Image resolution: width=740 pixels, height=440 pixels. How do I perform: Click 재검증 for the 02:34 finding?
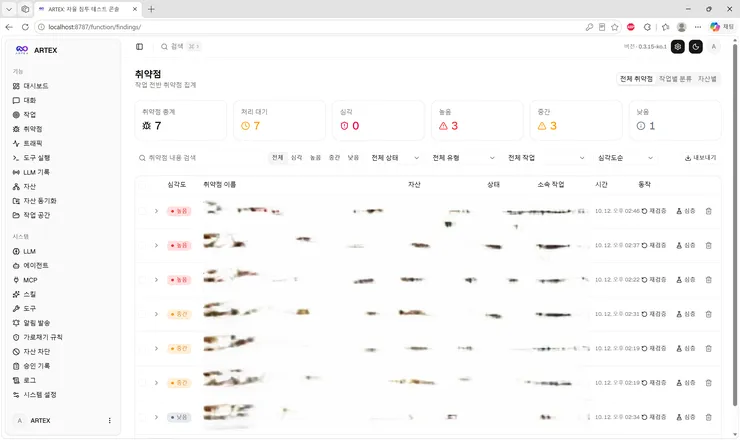pos(654,417)
